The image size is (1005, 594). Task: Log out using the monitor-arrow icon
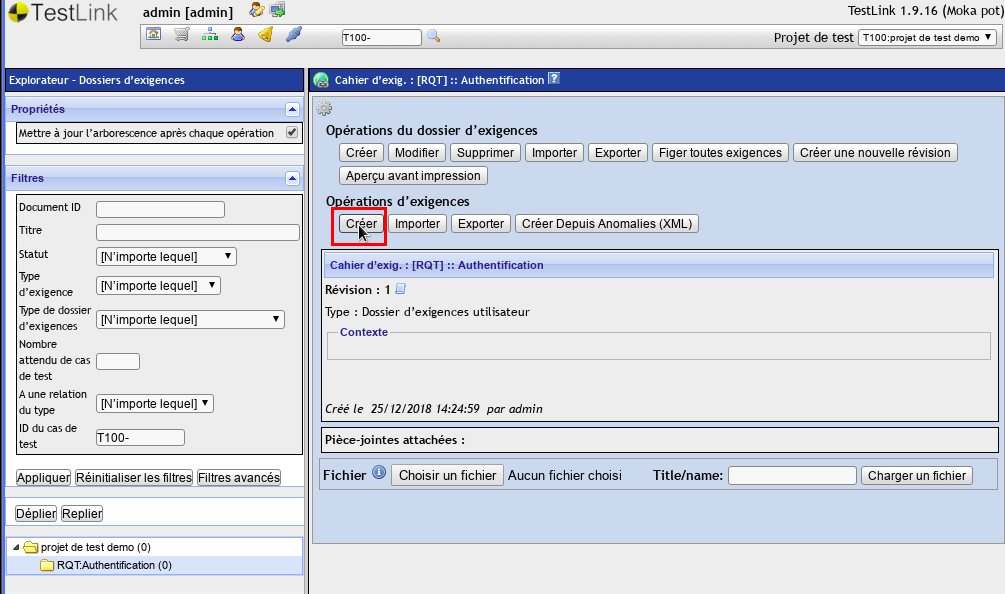pos(277,10)
